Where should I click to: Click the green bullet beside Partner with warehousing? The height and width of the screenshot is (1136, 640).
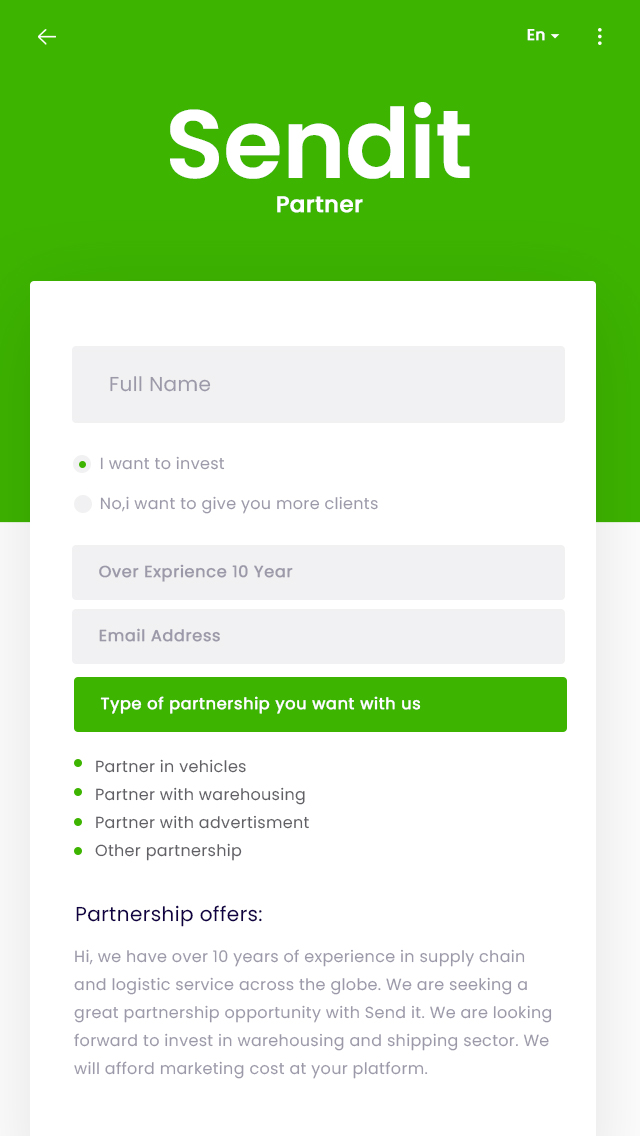click(78, 792)
